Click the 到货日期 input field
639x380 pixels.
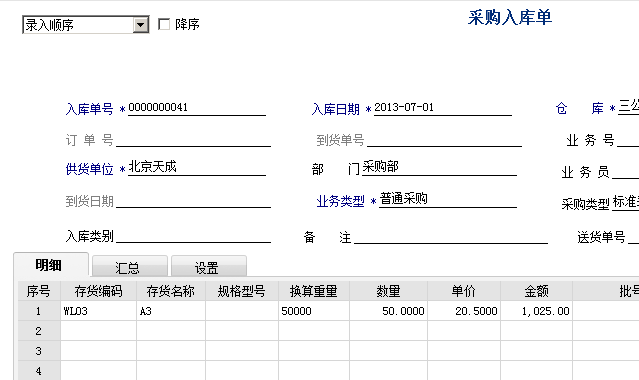click(x=193, y=201)
